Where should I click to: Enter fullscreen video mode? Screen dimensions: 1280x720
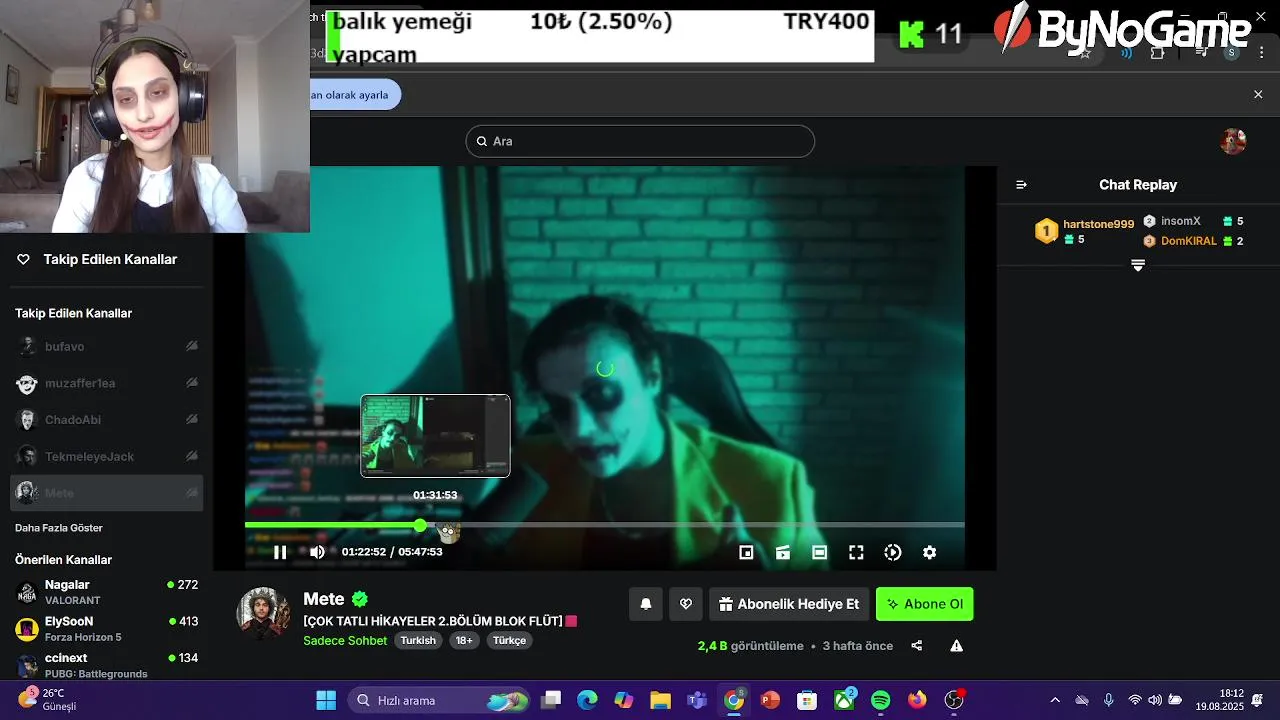click(856, 552)
